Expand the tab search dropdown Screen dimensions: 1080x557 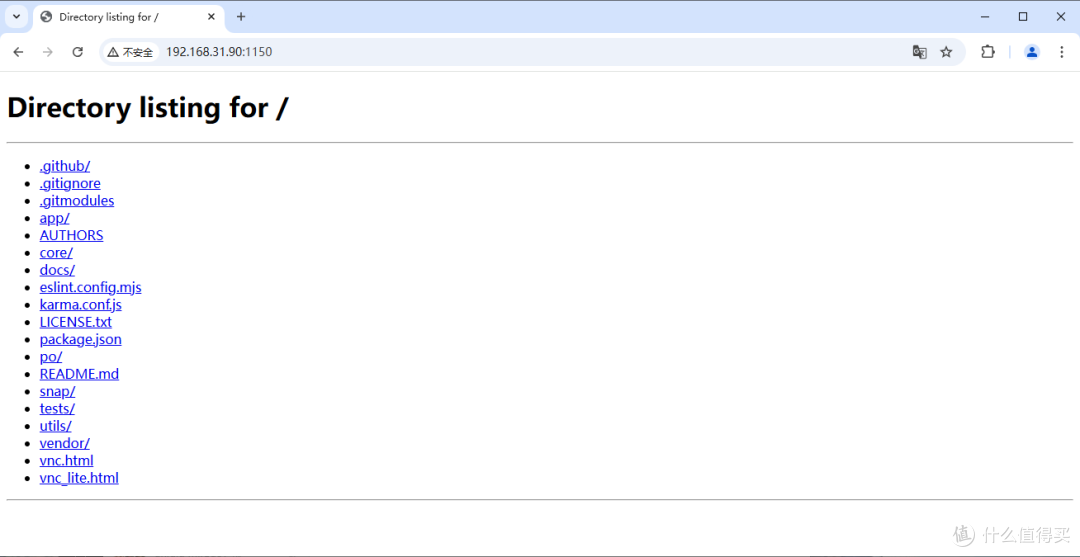[x=17, y=17]
